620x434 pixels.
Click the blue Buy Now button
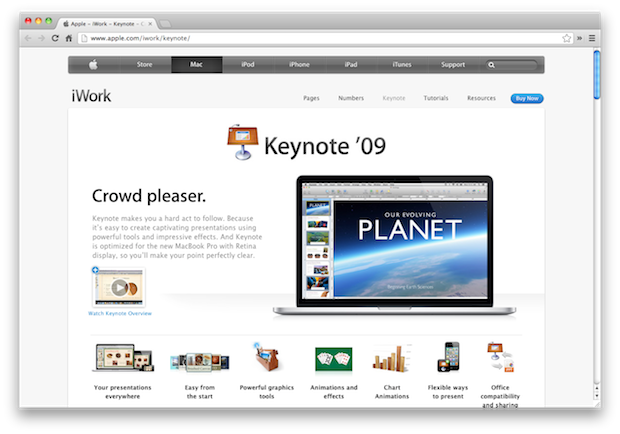coord(527,98)
